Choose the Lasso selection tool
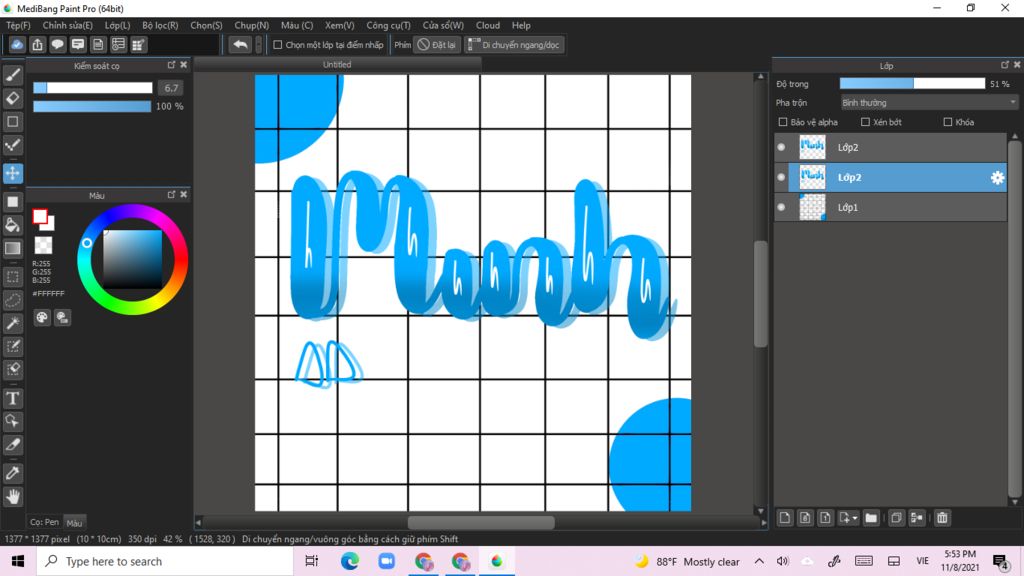 pyautogui.click(x=12, y=300)
